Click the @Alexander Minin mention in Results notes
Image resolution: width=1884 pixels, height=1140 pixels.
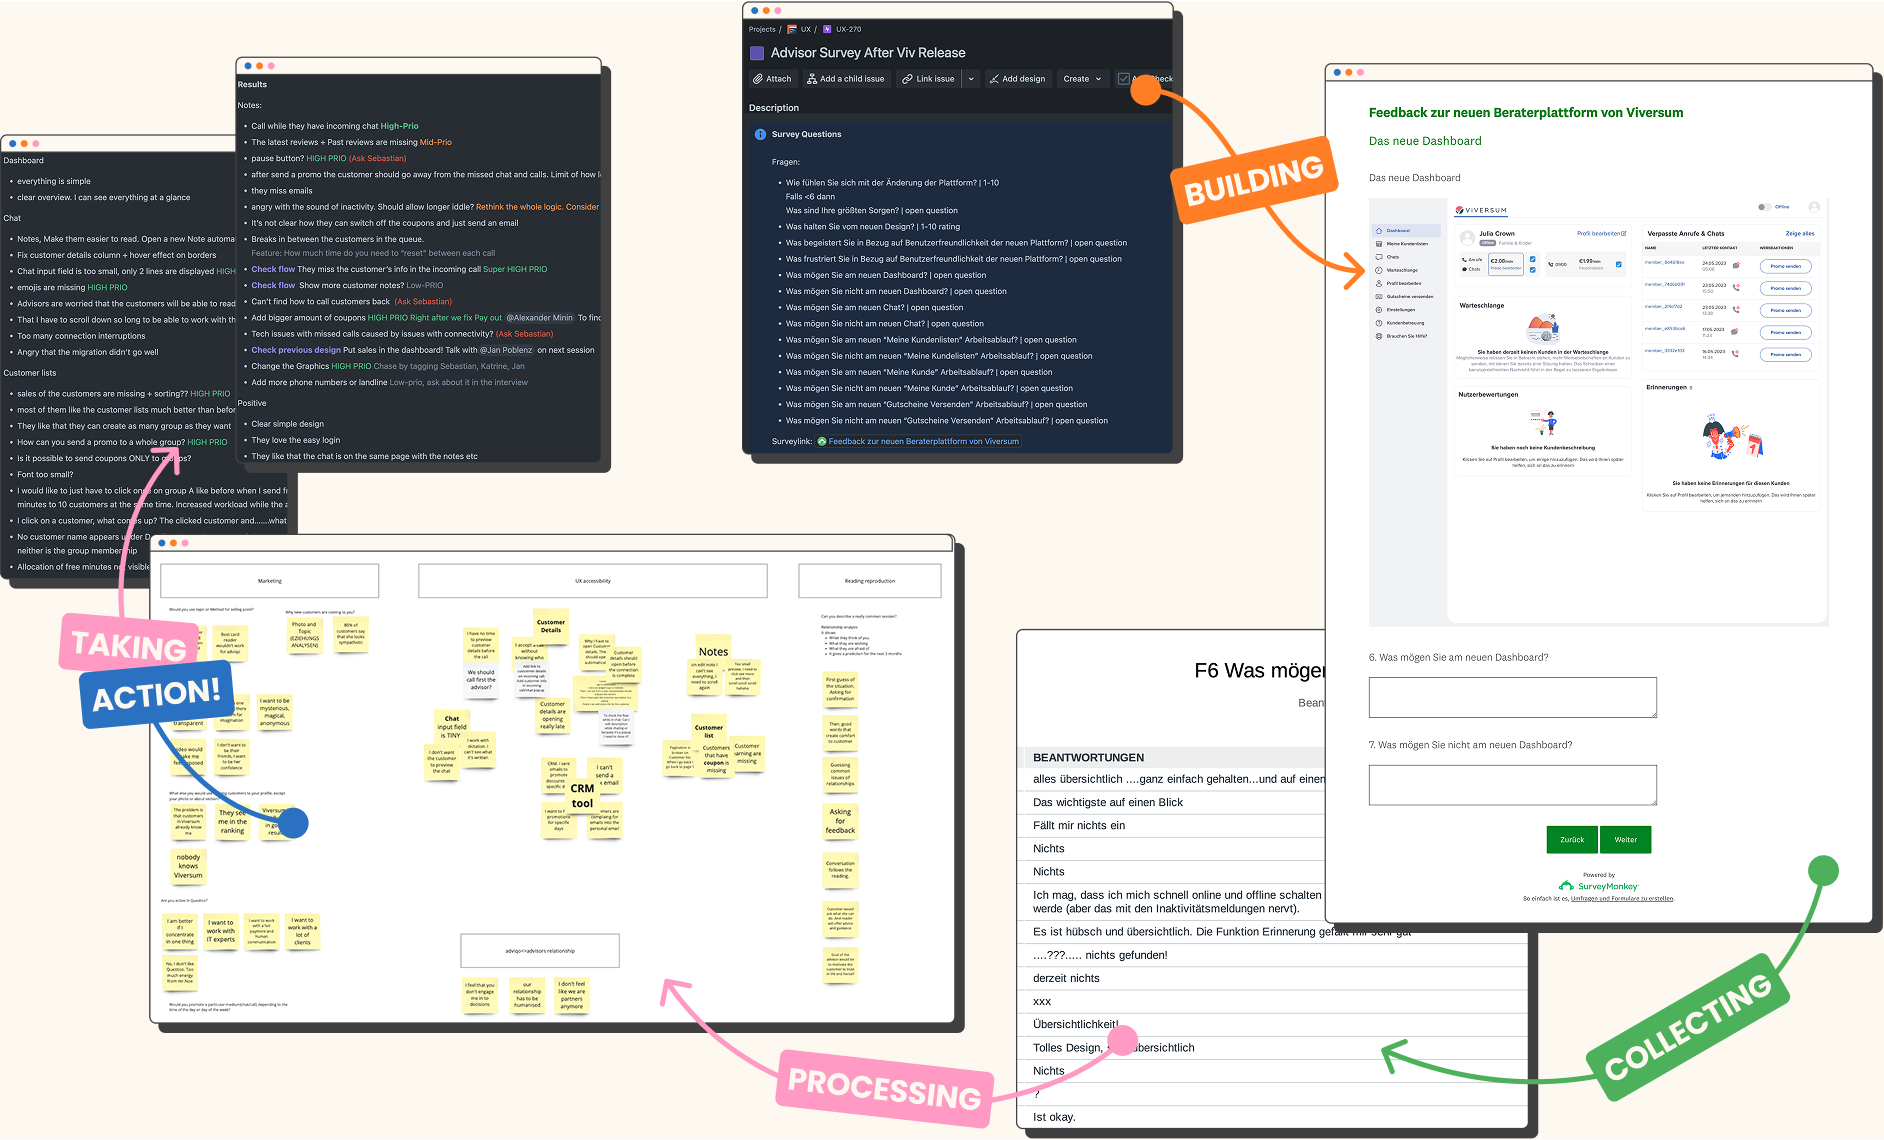click(539, 317)
